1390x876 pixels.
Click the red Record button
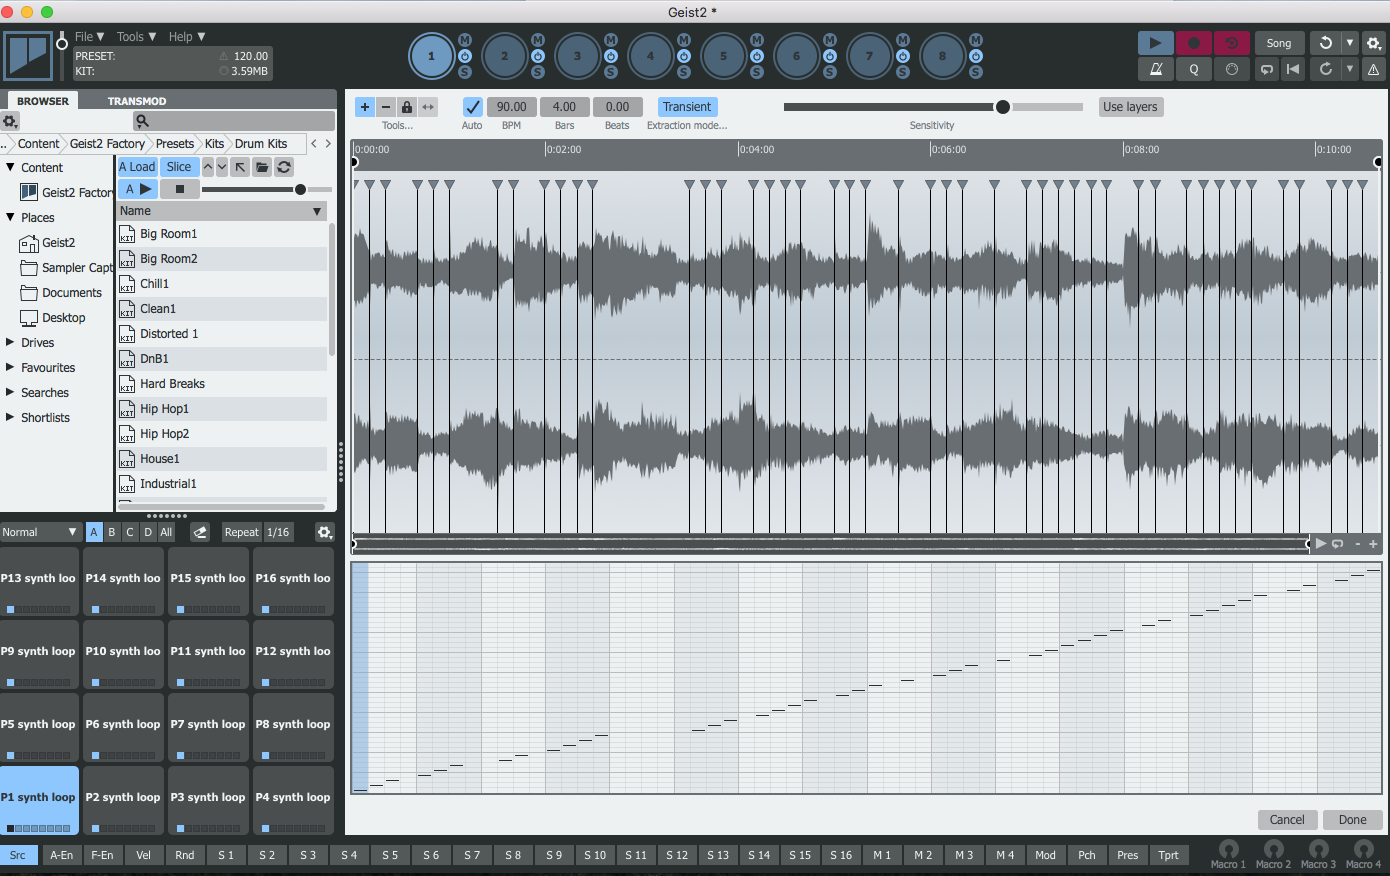pyautogui.click(x=1193, y=43)
